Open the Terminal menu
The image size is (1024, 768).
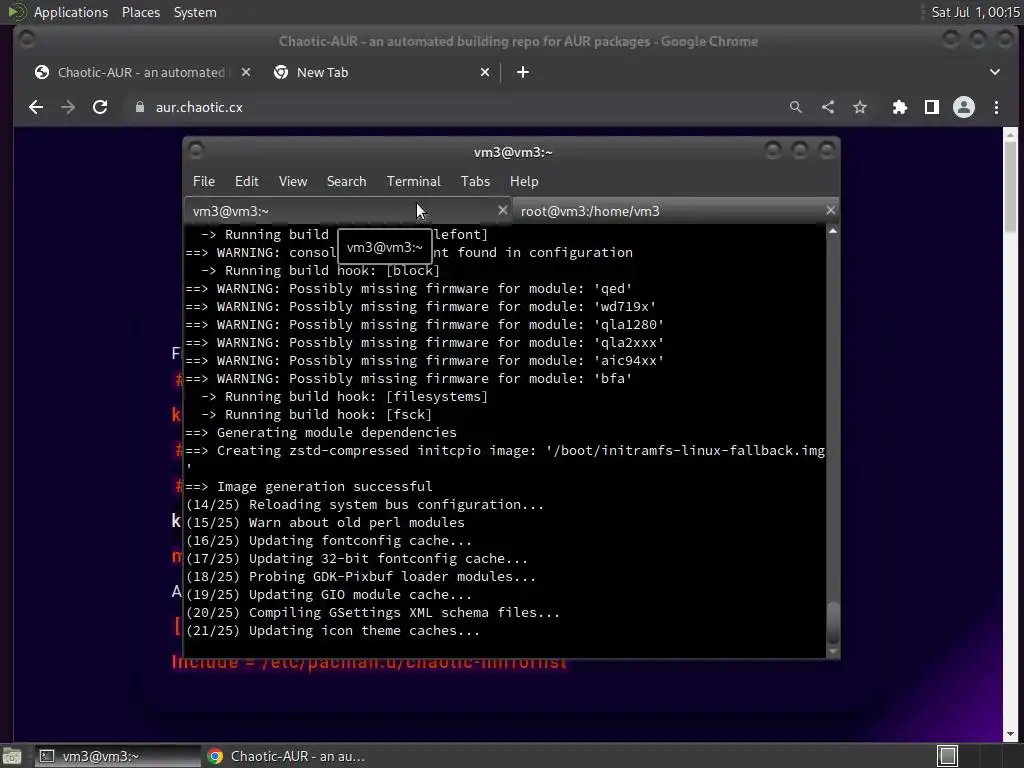coord(413,181)
